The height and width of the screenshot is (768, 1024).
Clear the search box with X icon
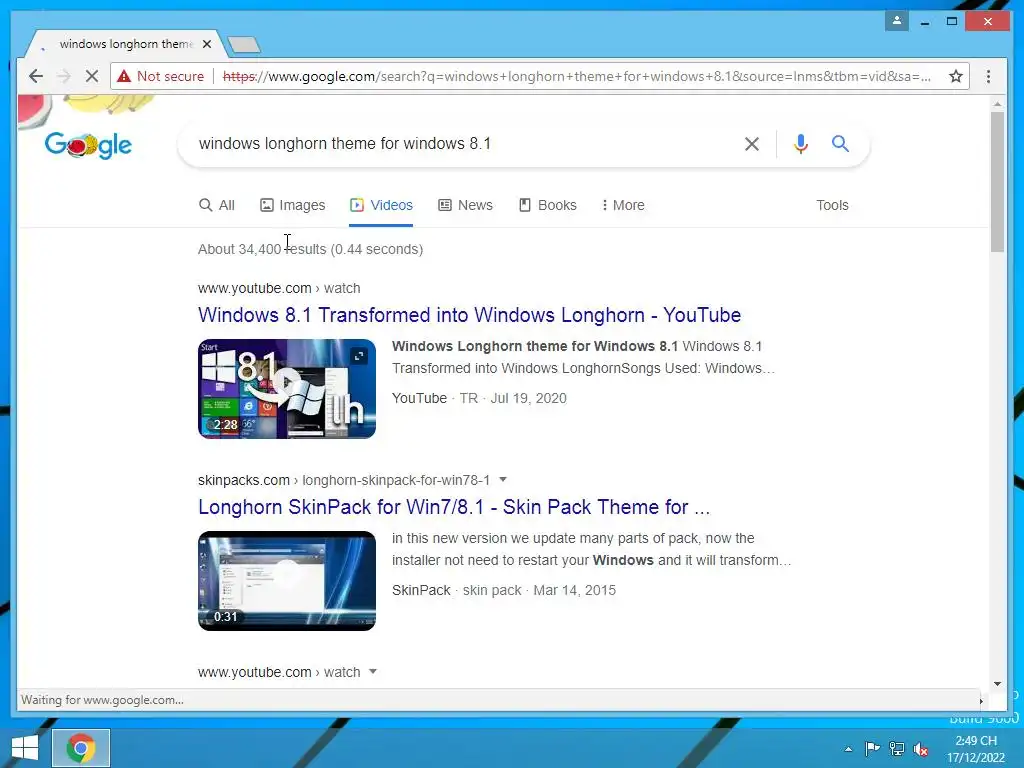pos(752,144)
